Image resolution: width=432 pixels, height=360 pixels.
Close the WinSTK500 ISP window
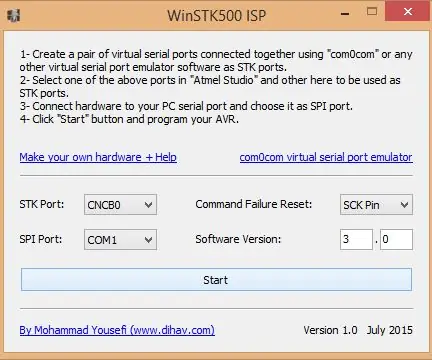(407, 12)
